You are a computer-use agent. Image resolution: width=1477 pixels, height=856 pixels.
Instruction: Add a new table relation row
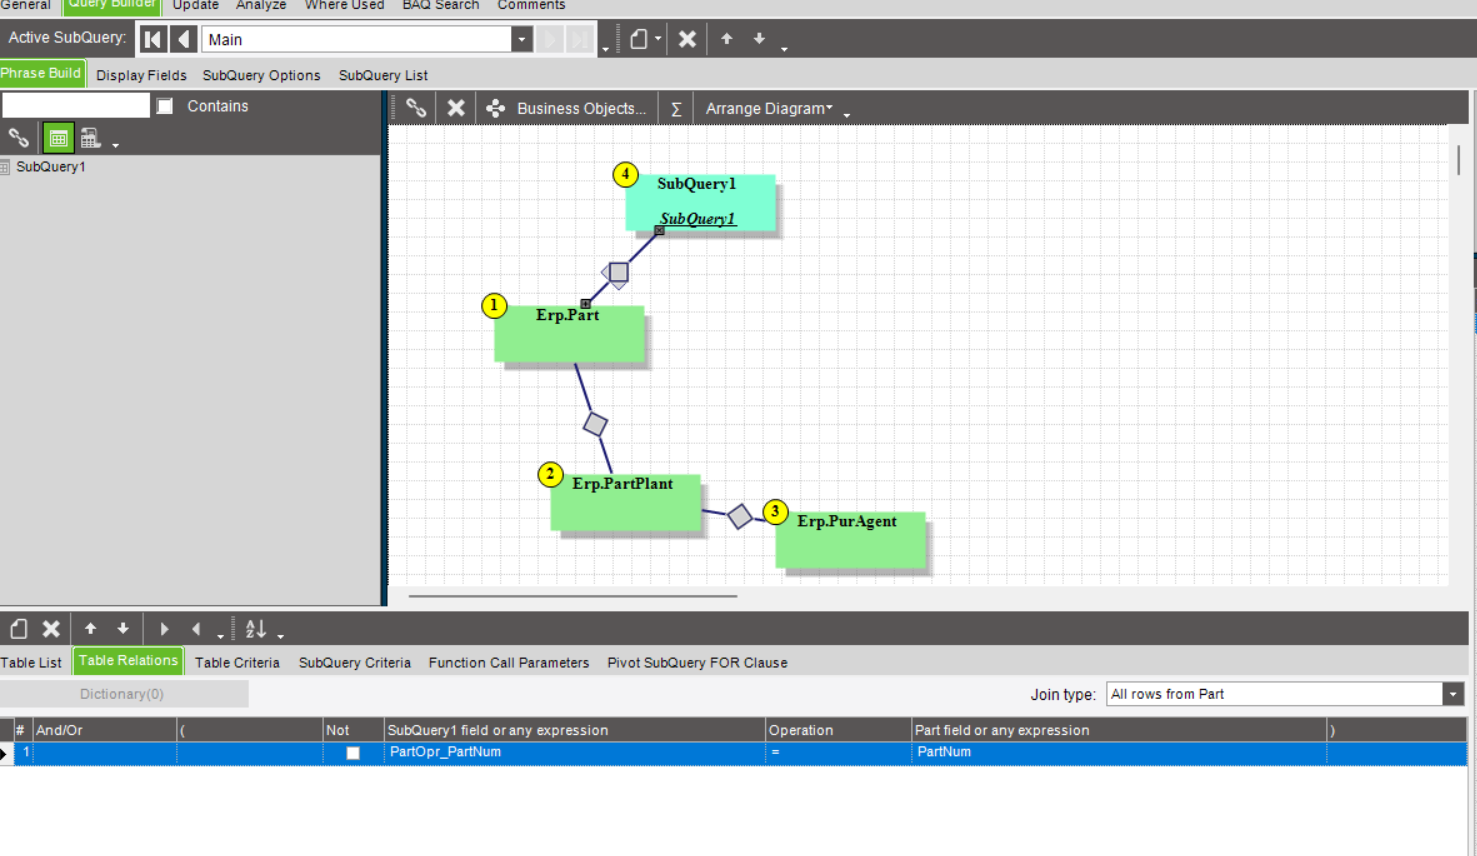click(x=19, y=629)
